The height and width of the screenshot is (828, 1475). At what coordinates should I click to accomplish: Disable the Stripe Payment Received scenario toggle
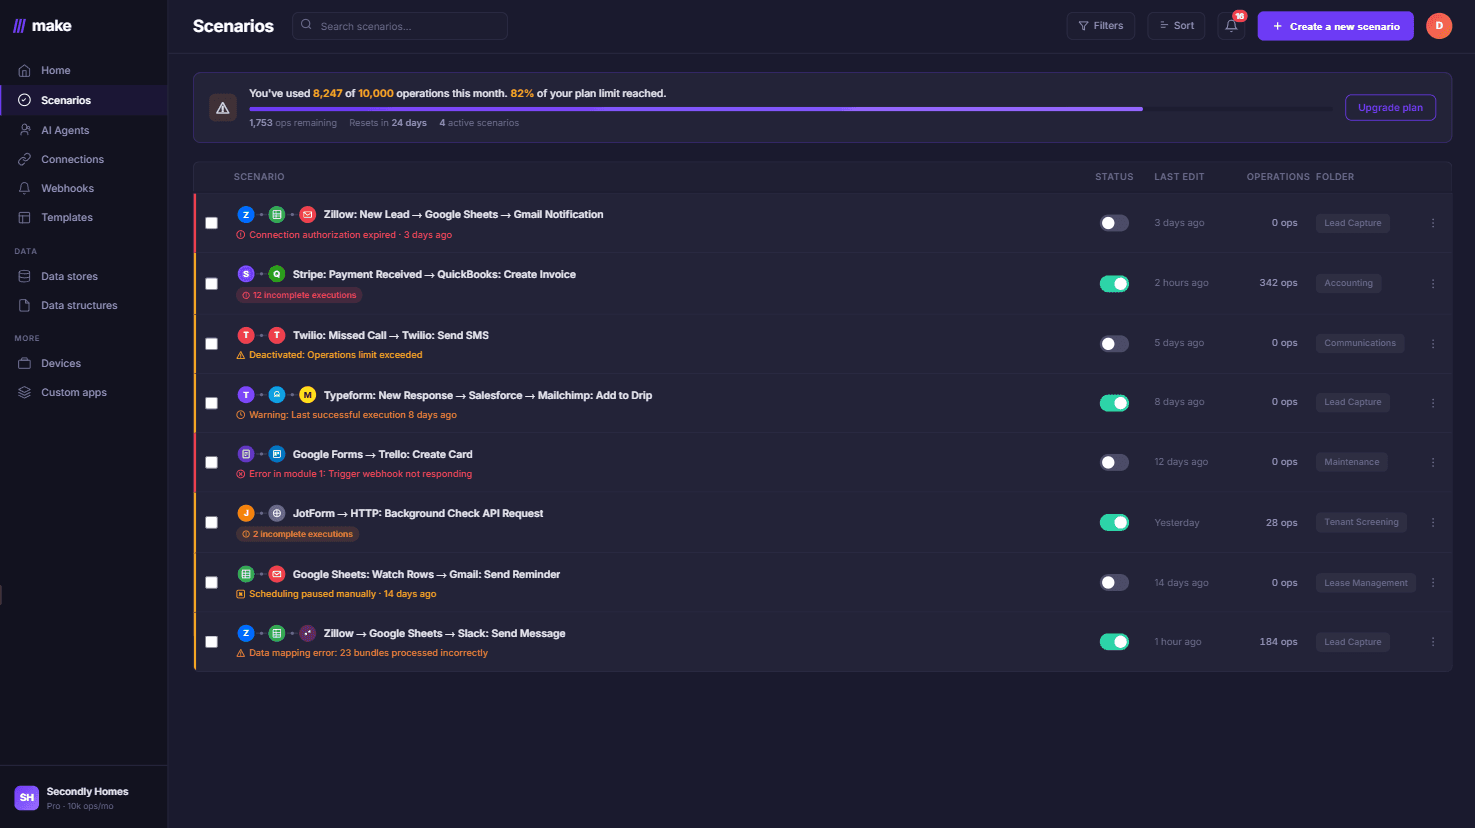[x=1114, y=283]
